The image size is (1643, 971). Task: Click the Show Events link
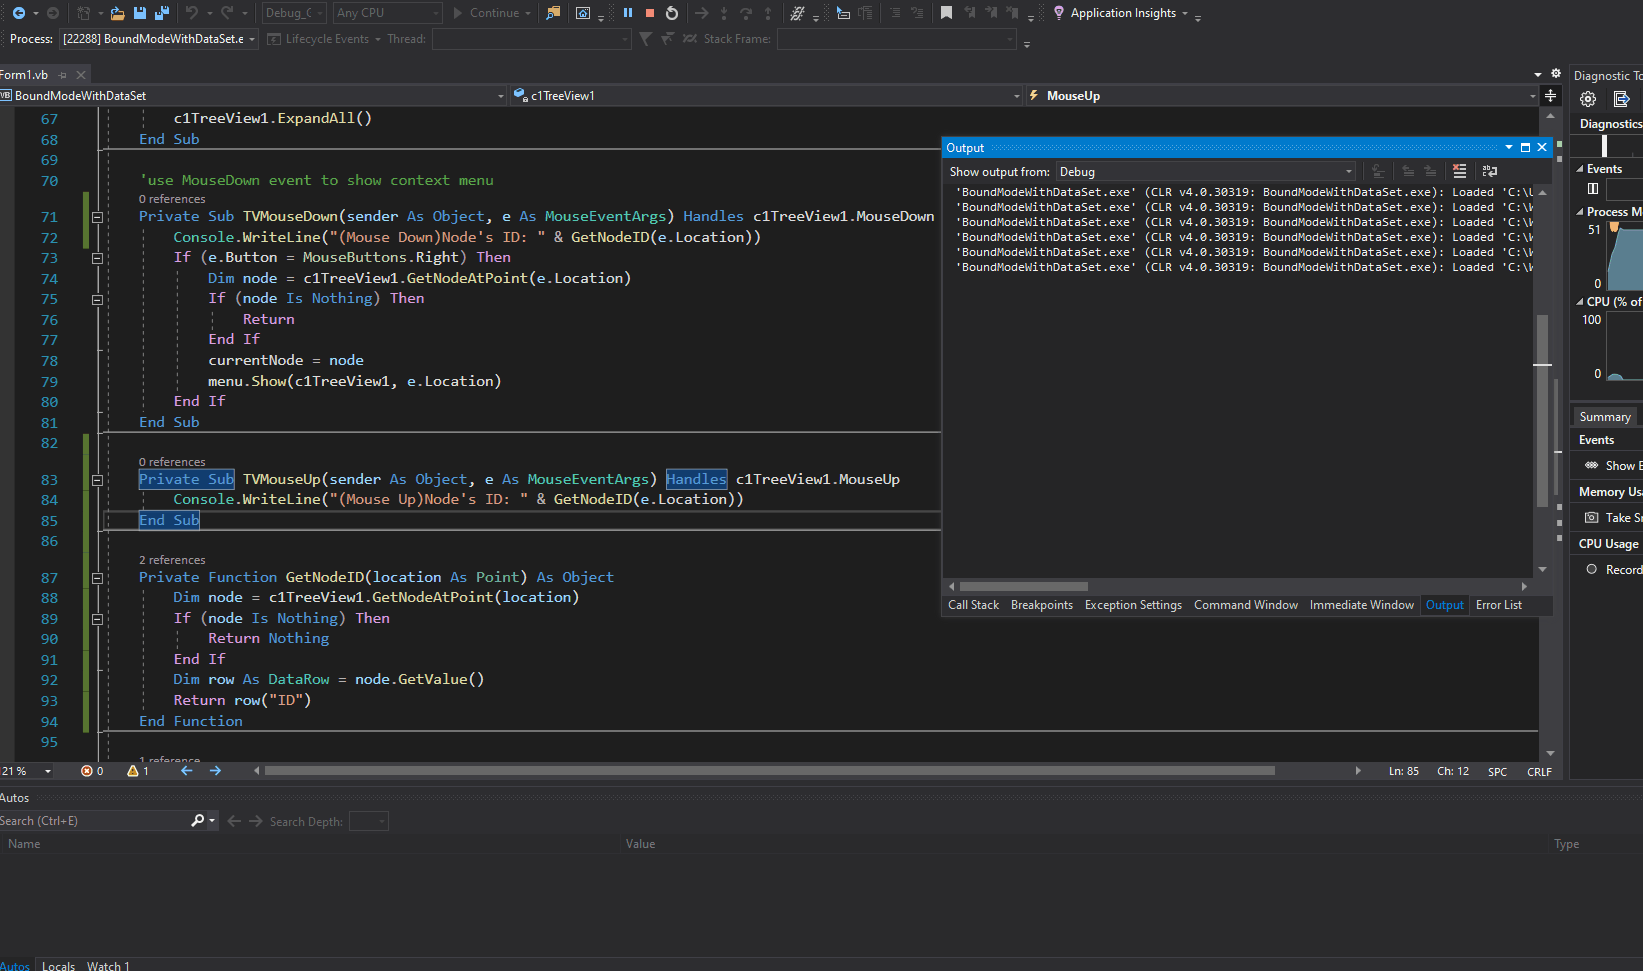tap(1612, 466)
